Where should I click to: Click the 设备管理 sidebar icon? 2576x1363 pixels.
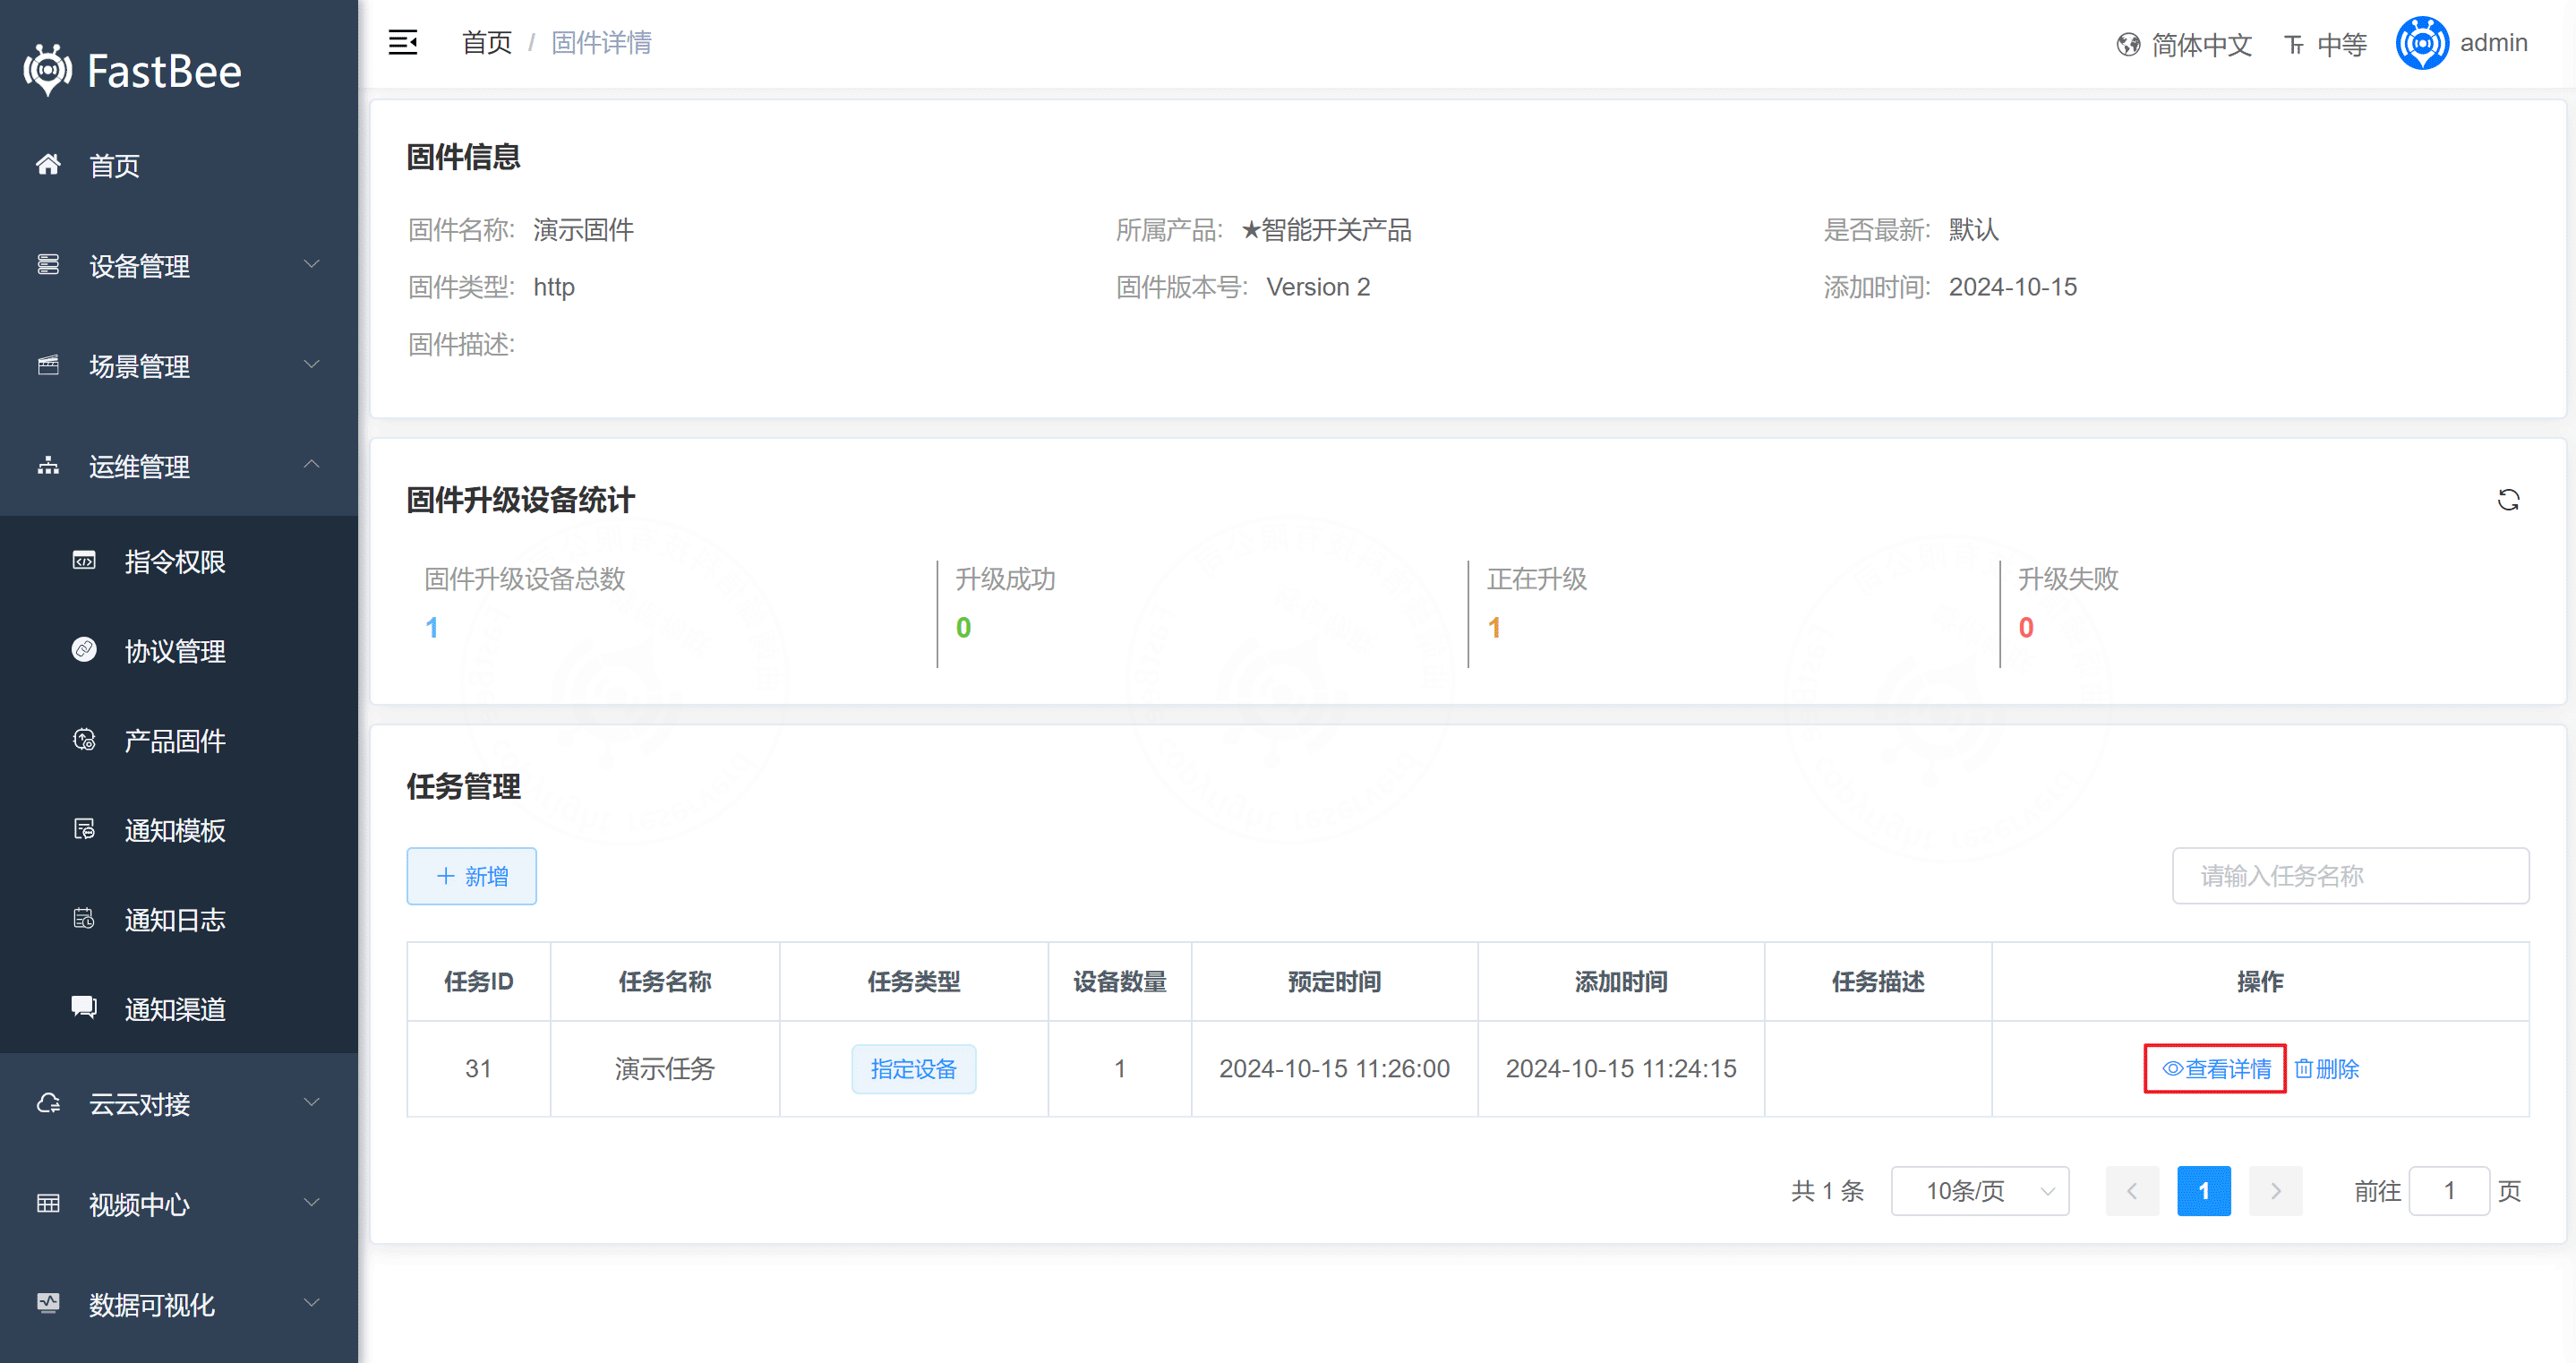(48, 264)
